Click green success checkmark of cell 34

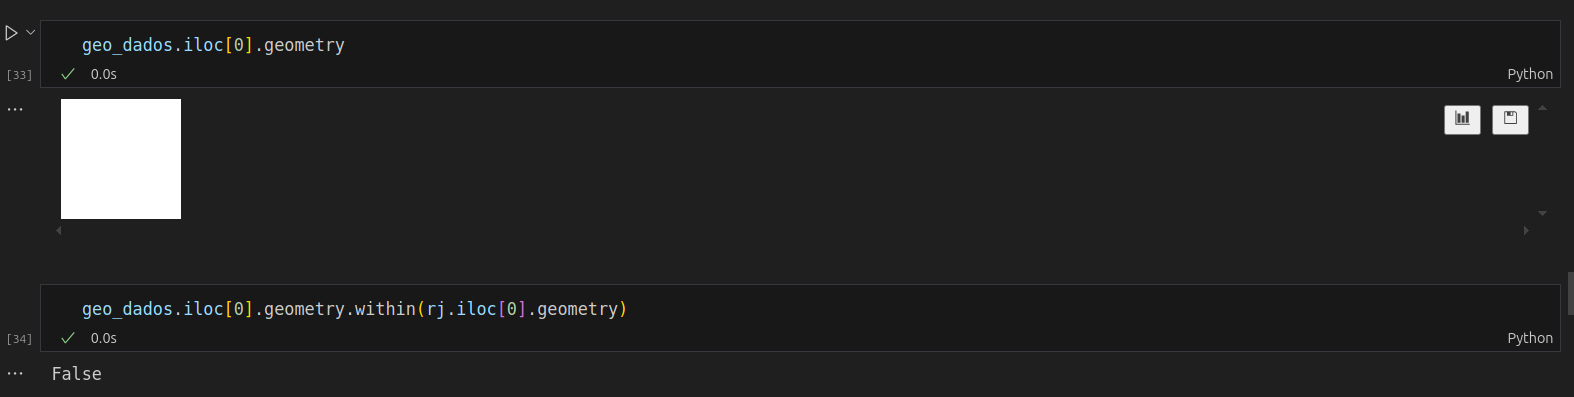click(68, 338)
